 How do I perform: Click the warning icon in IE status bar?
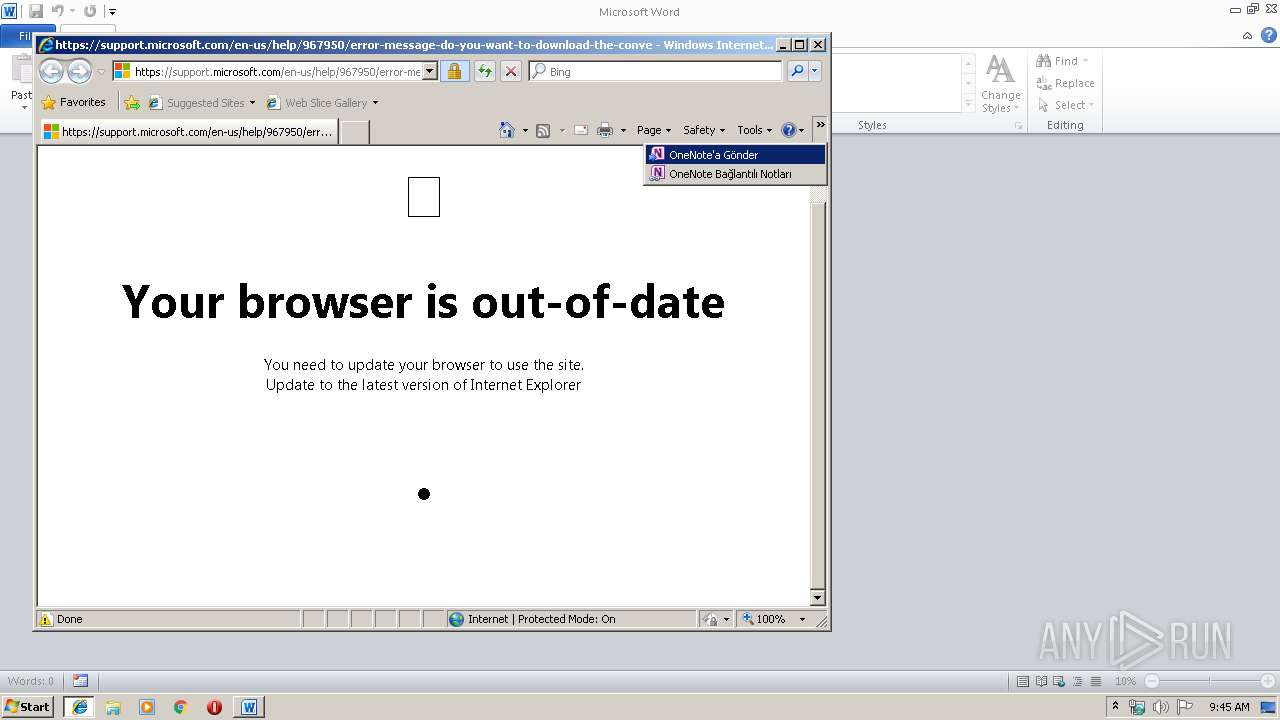point(45,619)
